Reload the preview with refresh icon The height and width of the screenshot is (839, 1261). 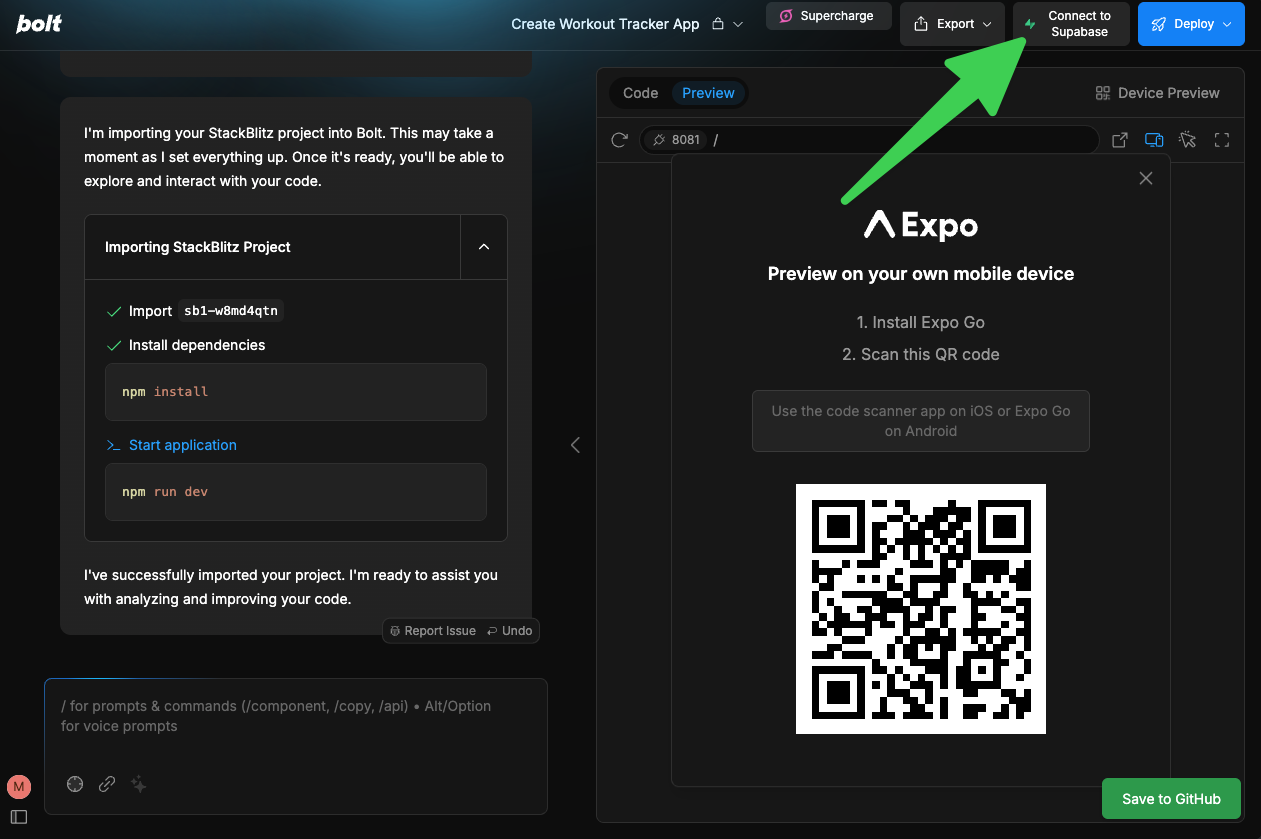point(619,140)
